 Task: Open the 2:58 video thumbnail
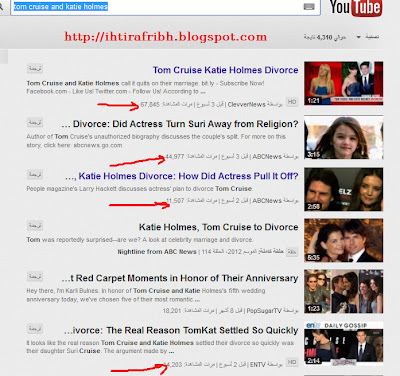tap(343, 189)
